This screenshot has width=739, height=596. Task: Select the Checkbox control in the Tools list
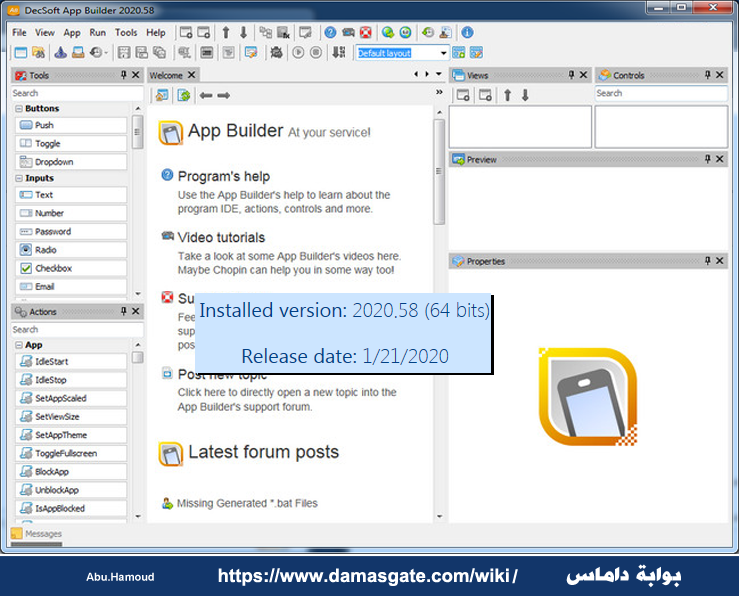coord(71,268)
